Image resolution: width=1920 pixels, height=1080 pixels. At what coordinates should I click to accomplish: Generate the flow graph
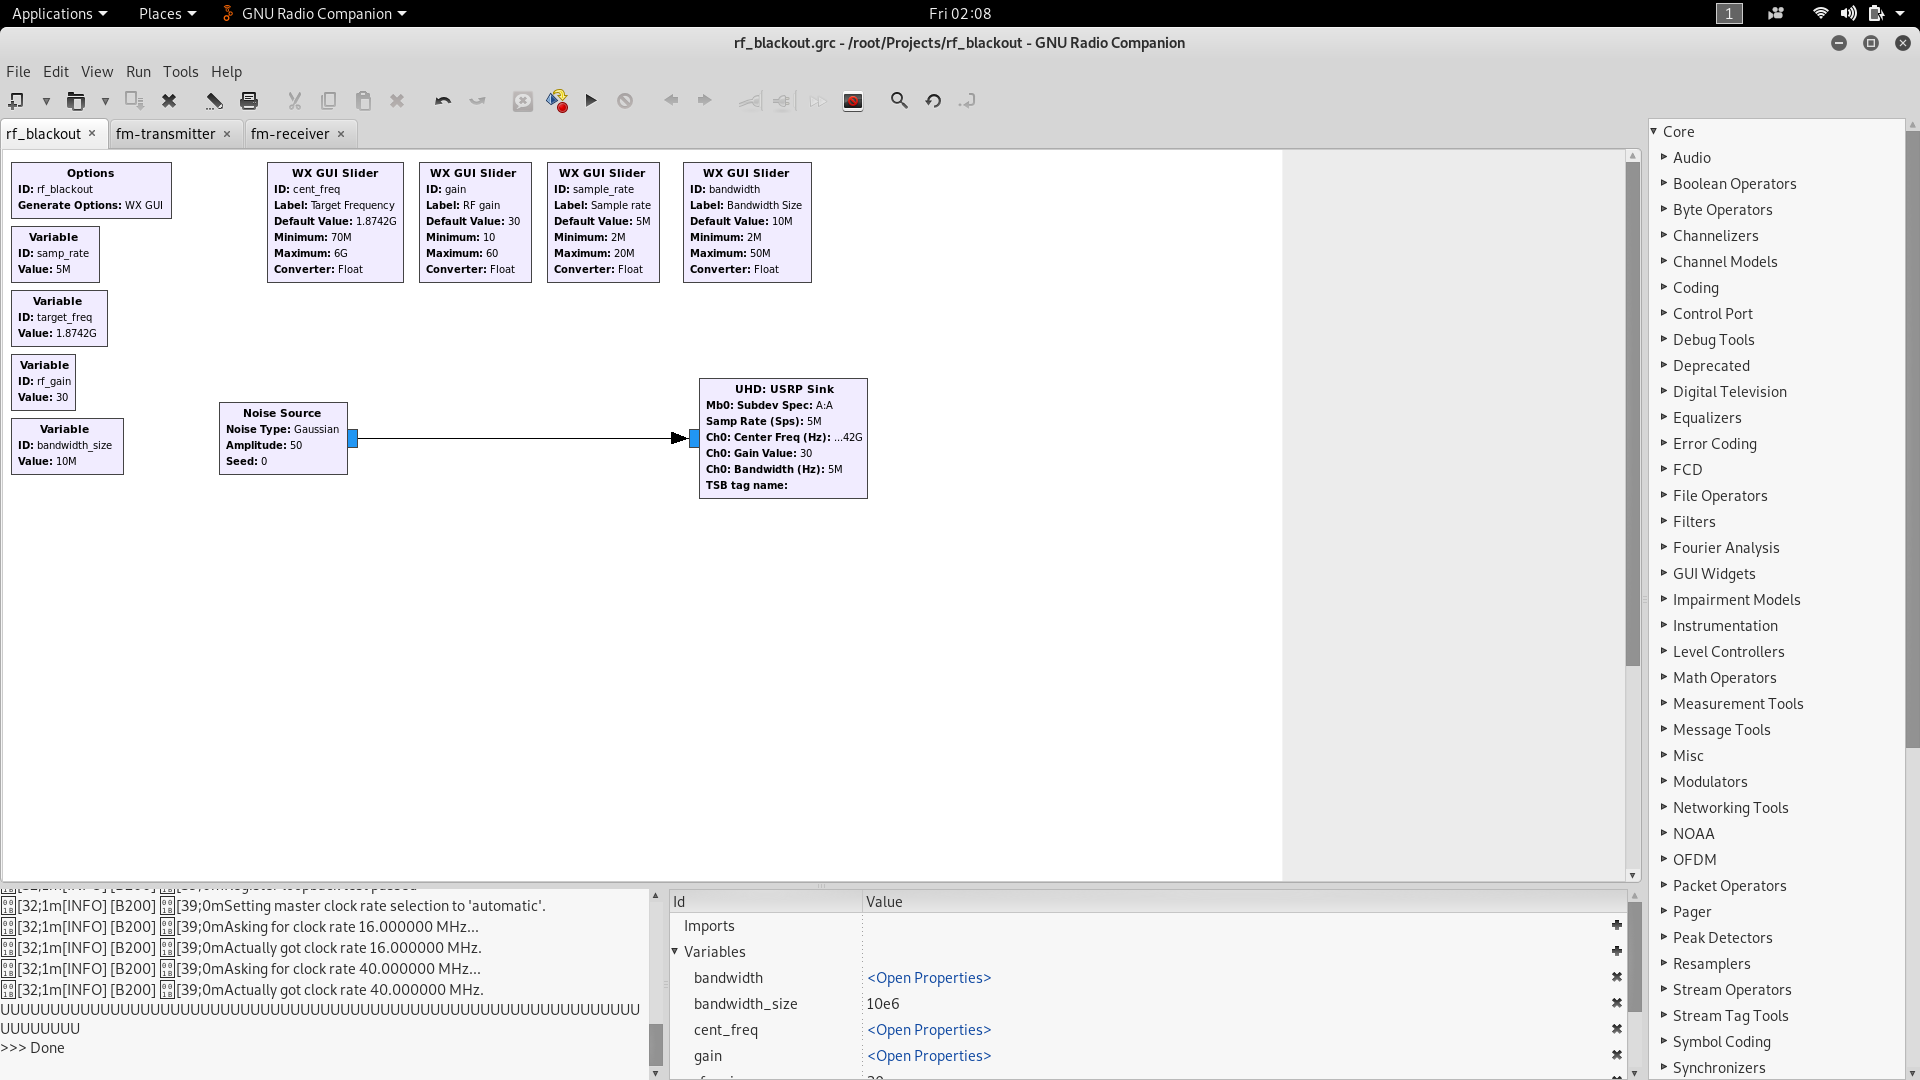coord(557,101)
